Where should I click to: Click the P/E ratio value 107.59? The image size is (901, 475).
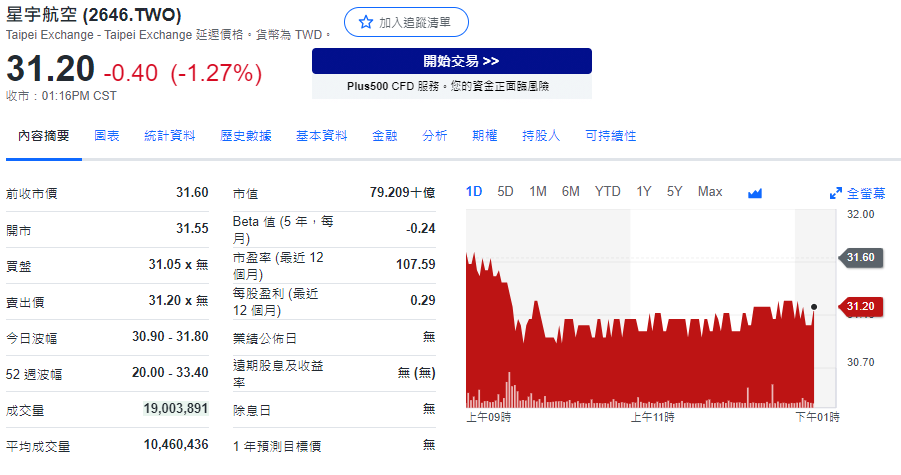415,265
